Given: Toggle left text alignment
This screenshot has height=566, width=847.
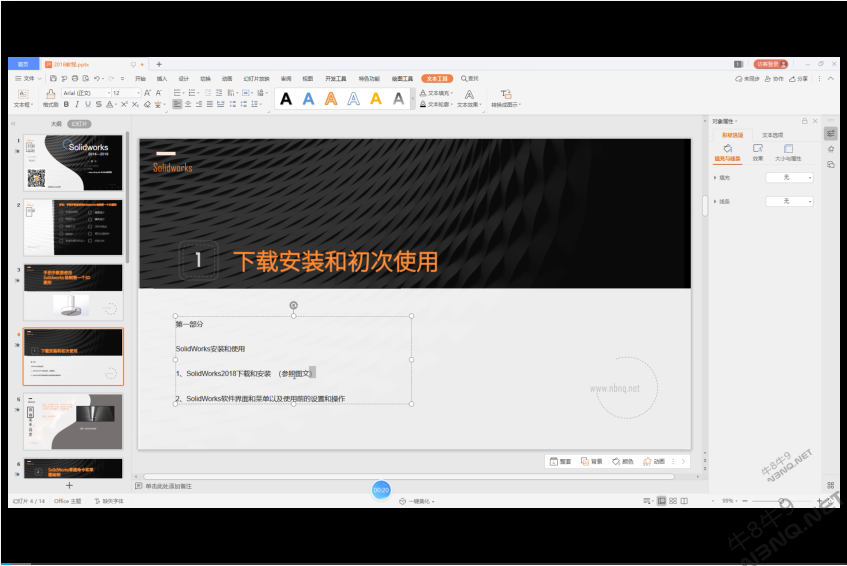Looking at the screenshot, I should (177, 104).
